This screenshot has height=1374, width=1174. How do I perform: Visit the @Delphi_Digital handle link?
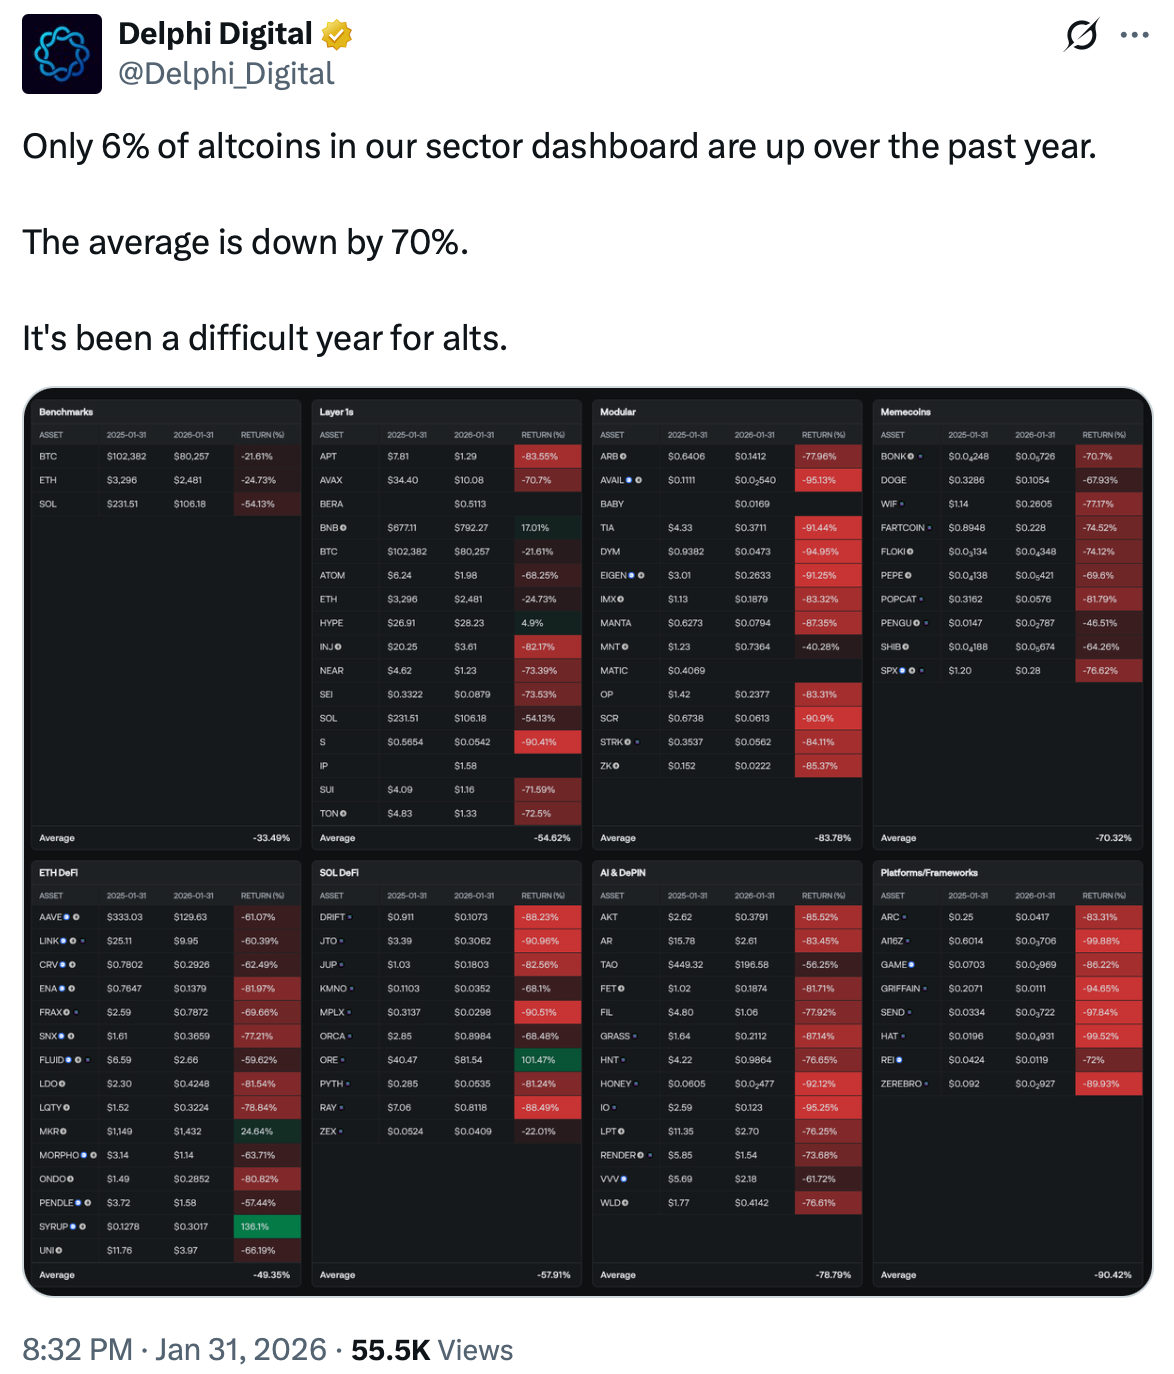click(x=226, y=74)
